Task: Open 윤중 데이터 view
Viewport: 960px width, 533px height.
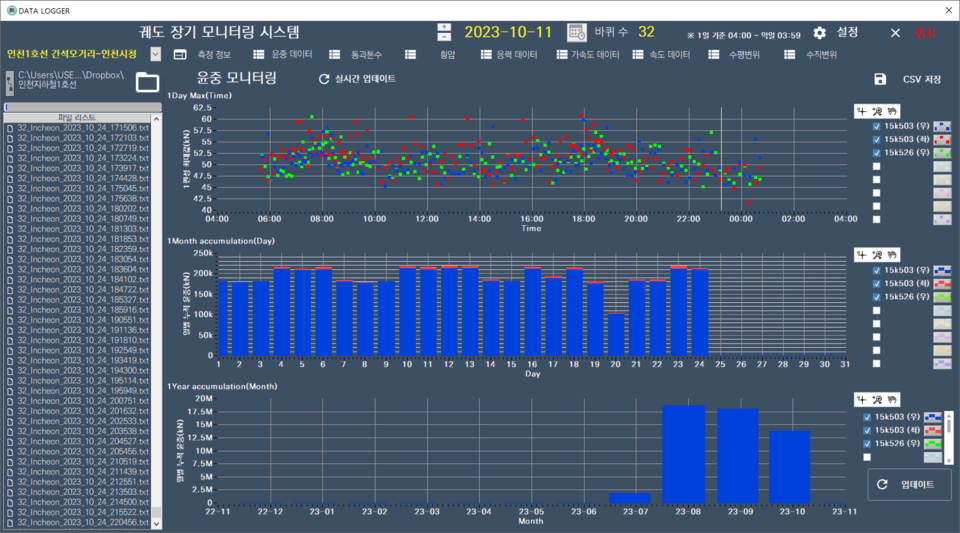Action: pos(291,54)
